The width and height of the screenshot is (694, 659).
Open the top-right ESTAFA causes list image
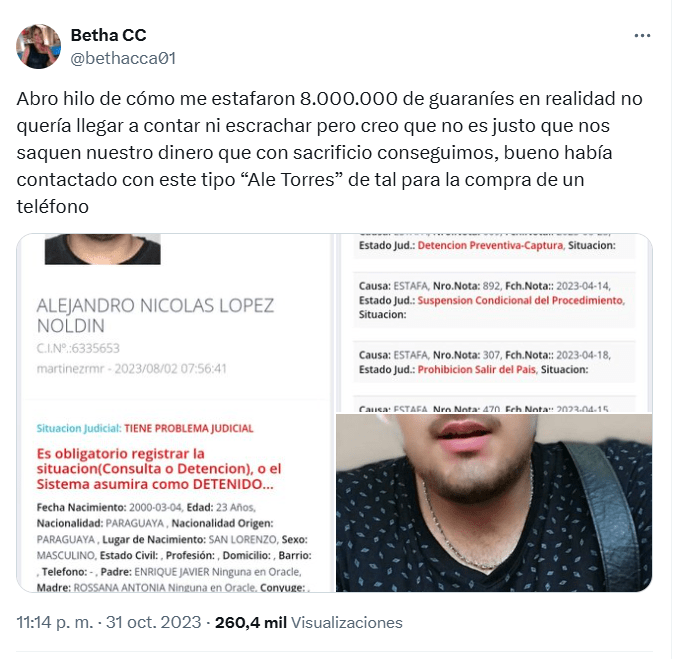[x=494, y=323]
